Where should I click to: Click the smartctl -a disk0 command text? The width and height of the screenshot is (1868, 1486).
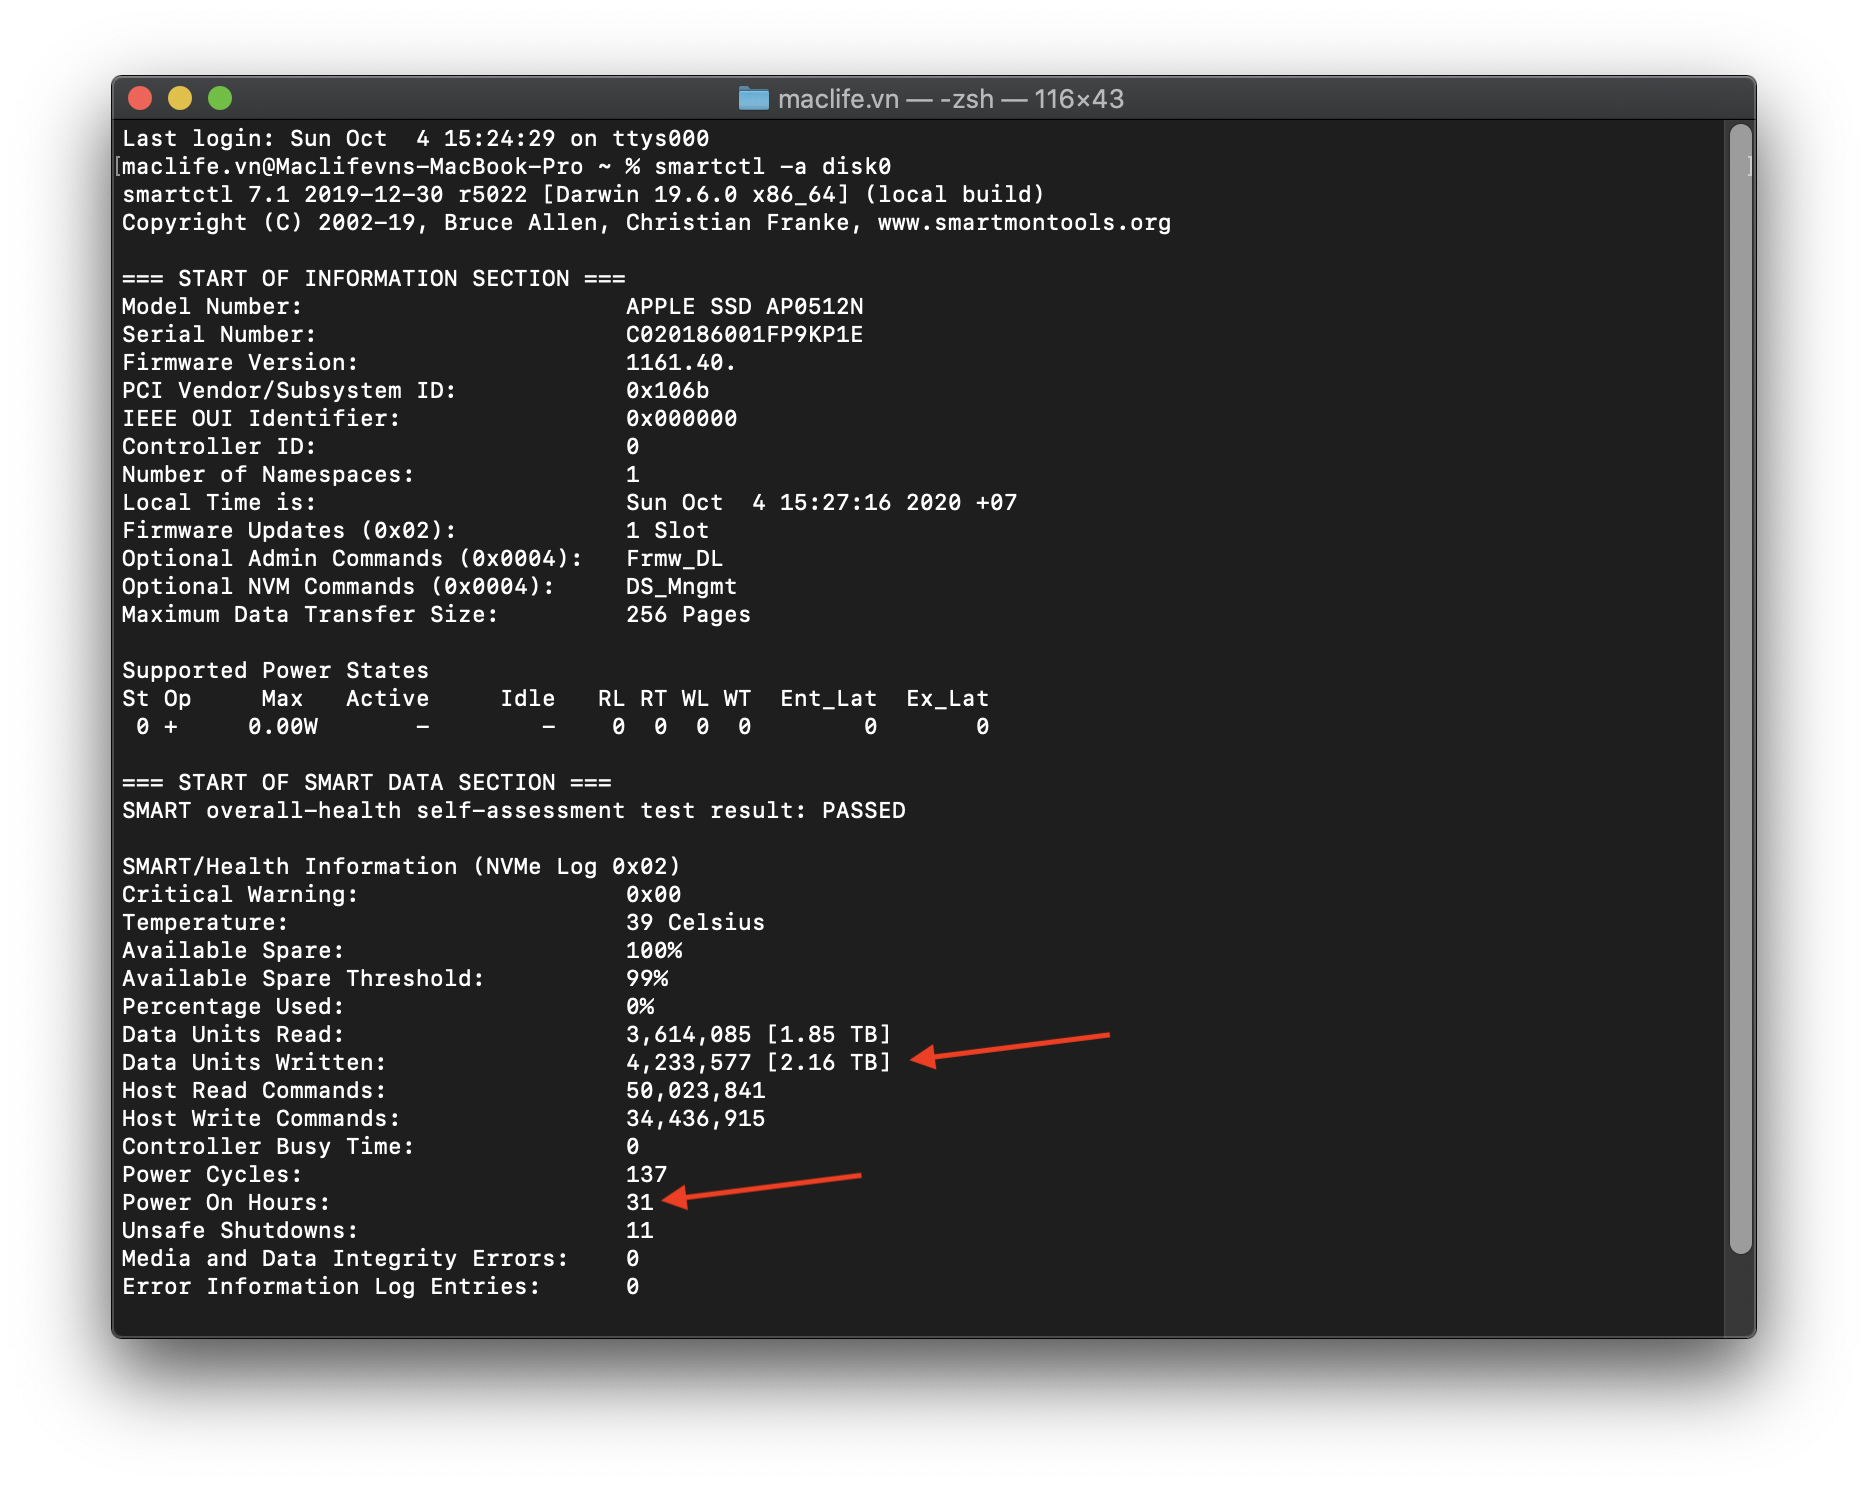772,167
